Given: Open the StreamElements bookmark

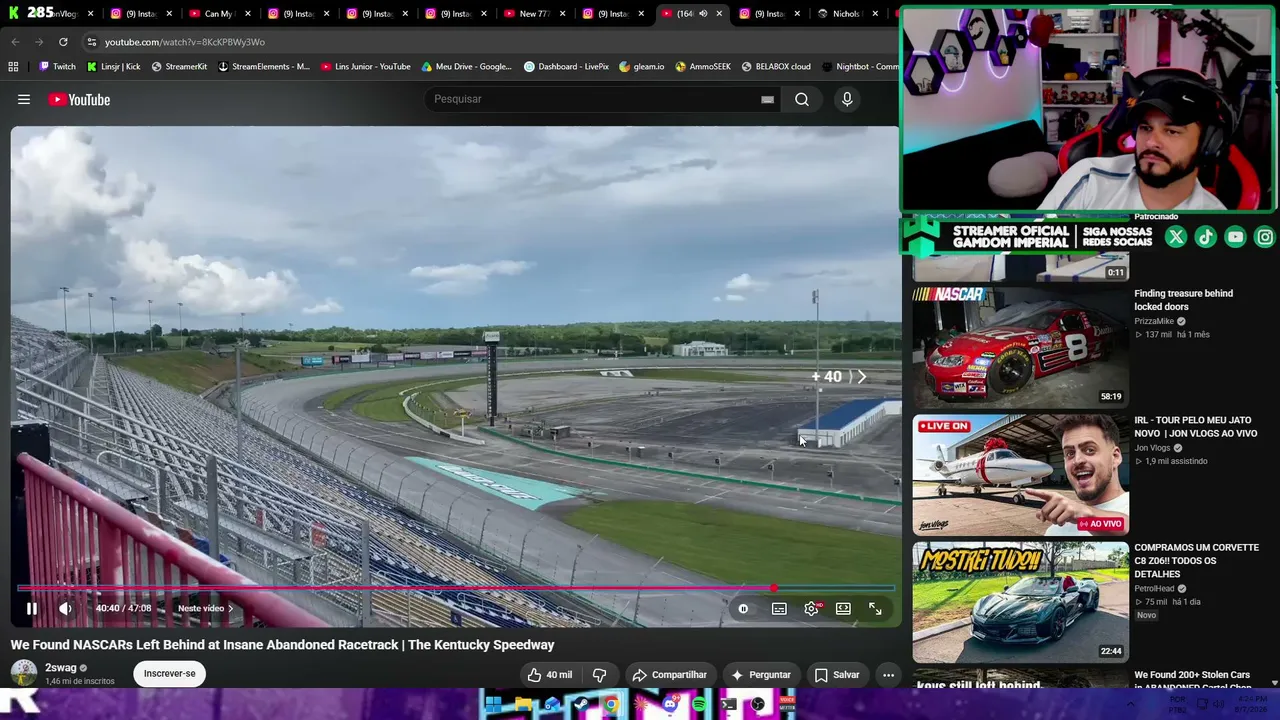Looking at the screenshot, I should coord(263,67).
